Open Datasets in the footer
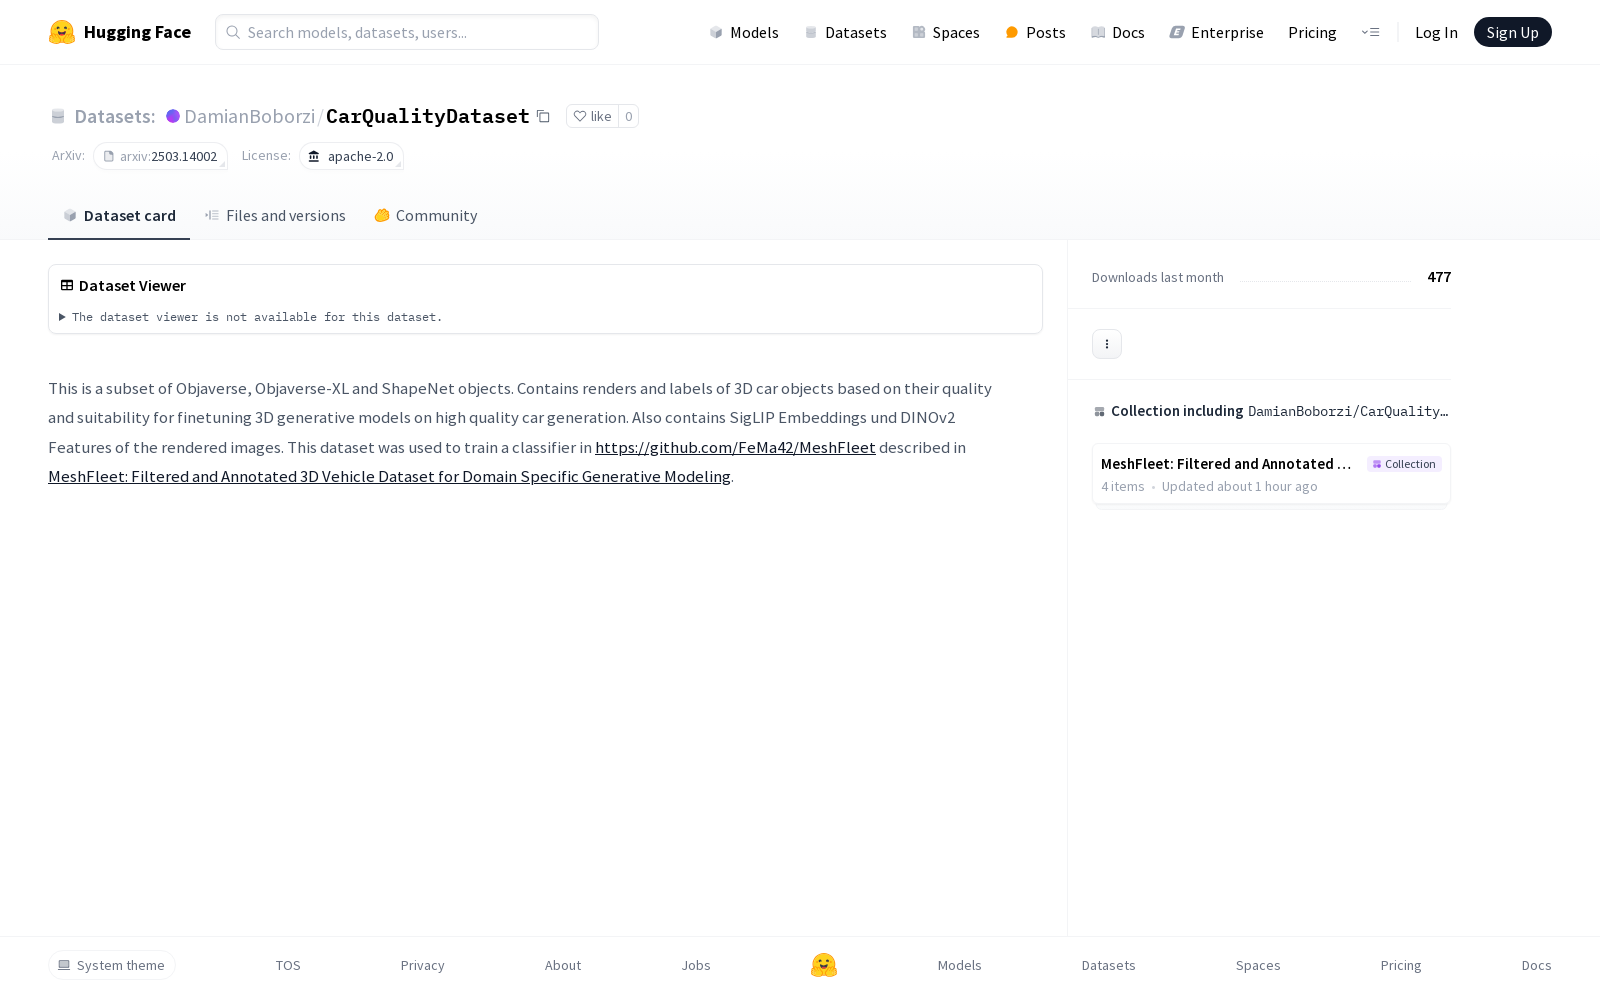 click(x=1109, y=965)
